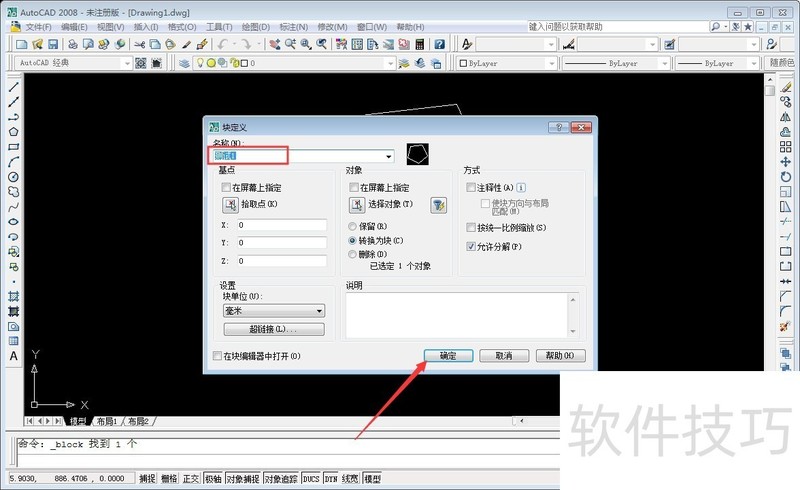The image size is (800, 490).
Task: Click the Plot (print) icon
Action: [x=73, y=44]
